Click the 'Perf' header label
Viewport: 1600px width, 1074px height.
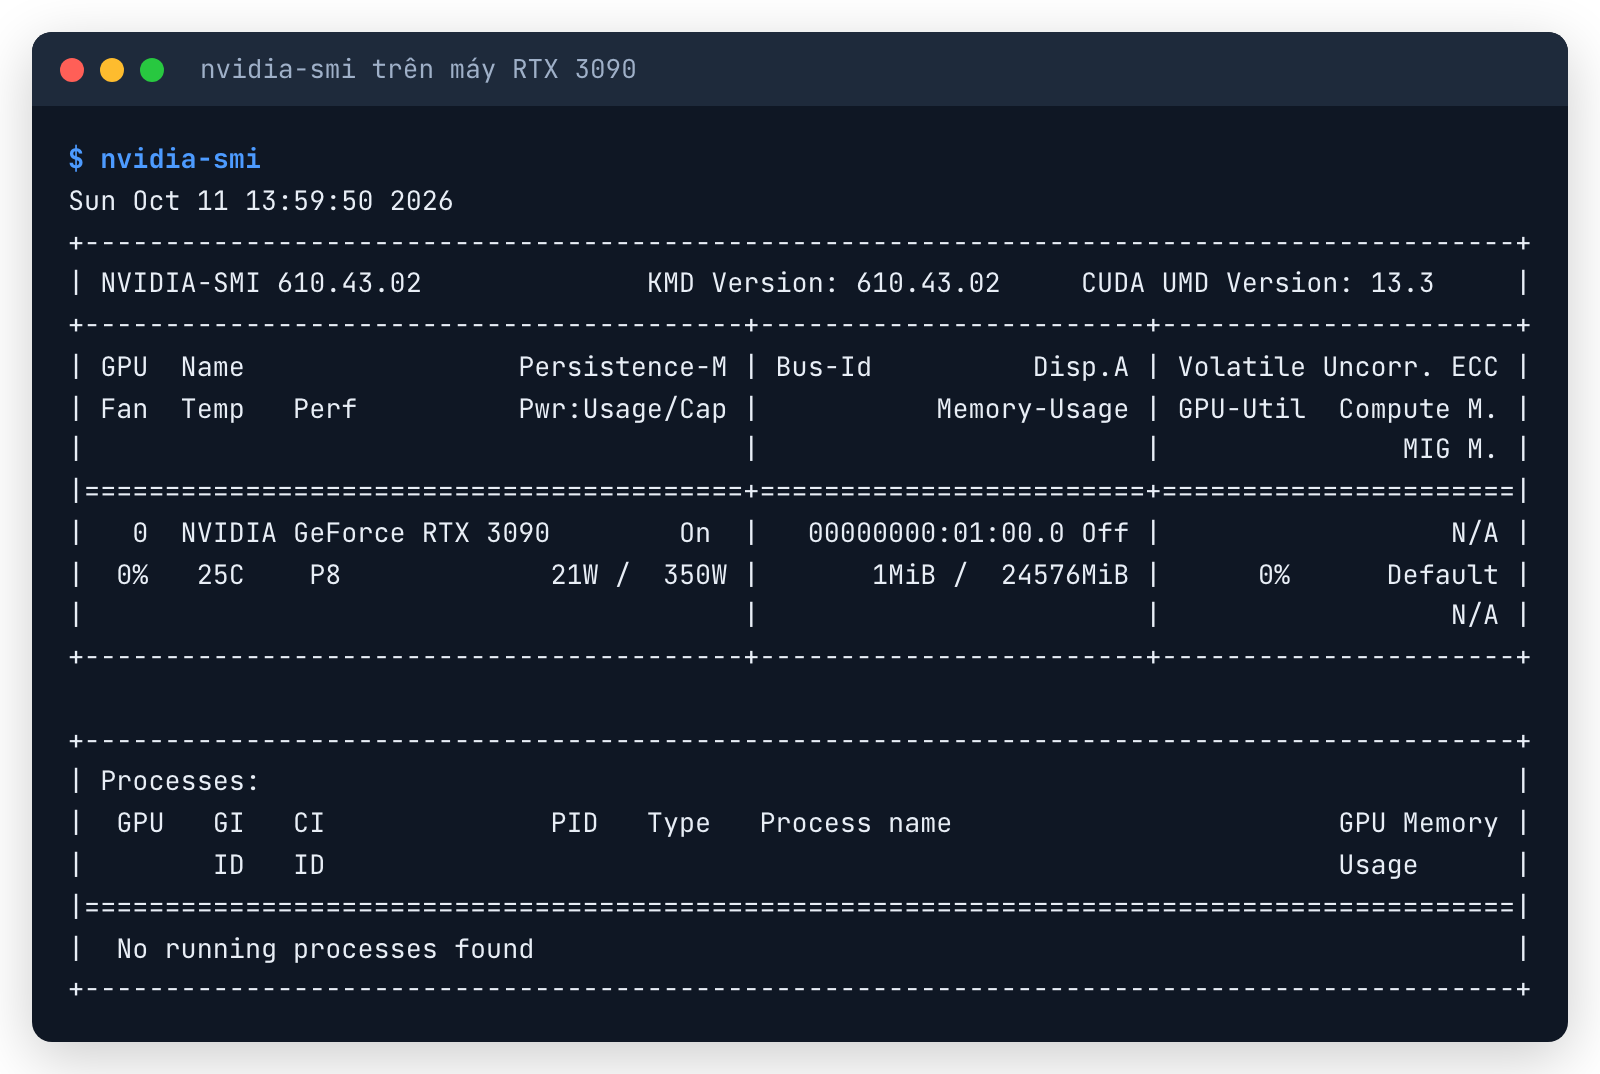[325, 409]
